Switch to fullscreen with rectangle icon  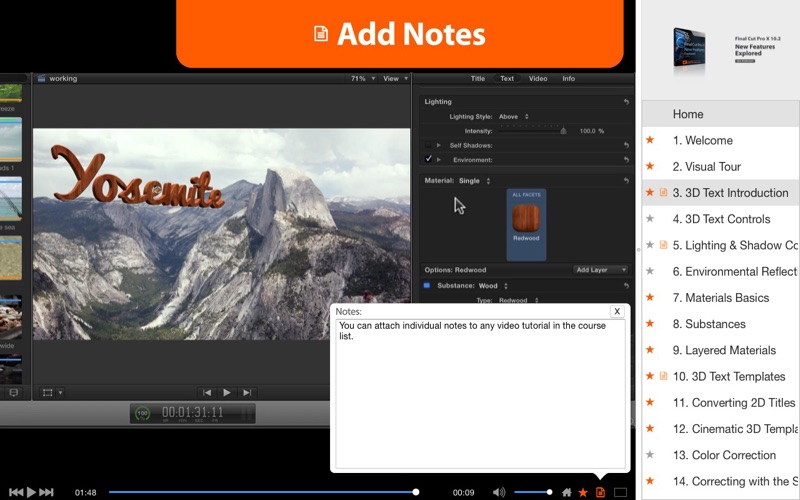click(x=620, y=492)
